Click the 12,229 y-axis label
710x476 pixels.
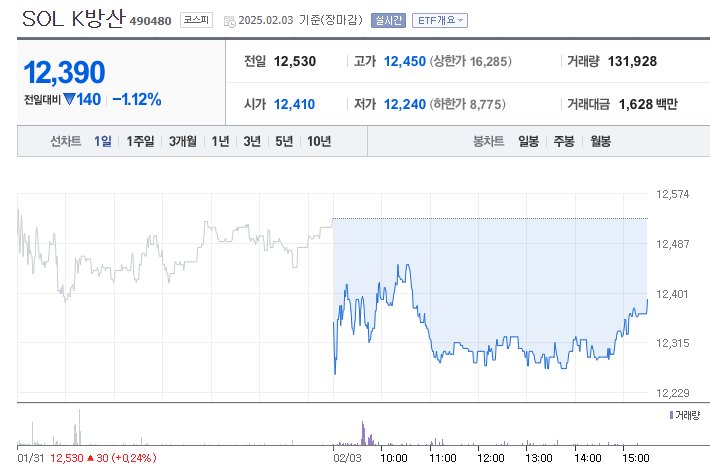click(672, 393)
